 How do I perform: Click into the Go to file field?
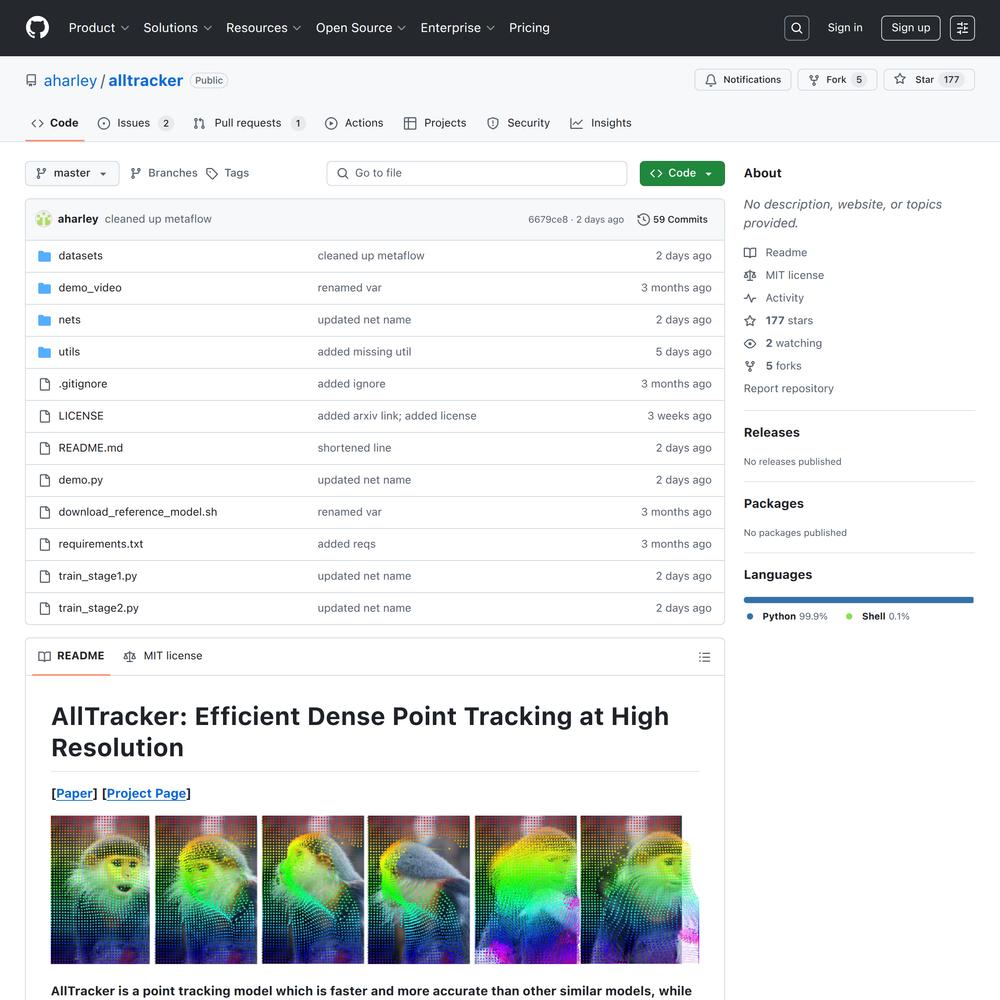coord(476,173)
